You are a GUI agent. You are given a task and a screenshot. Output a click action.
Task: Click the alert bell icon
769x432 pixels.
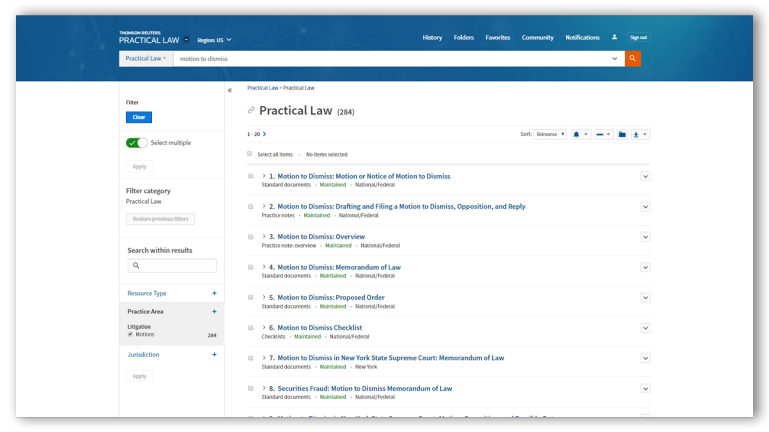click(577, 134)
